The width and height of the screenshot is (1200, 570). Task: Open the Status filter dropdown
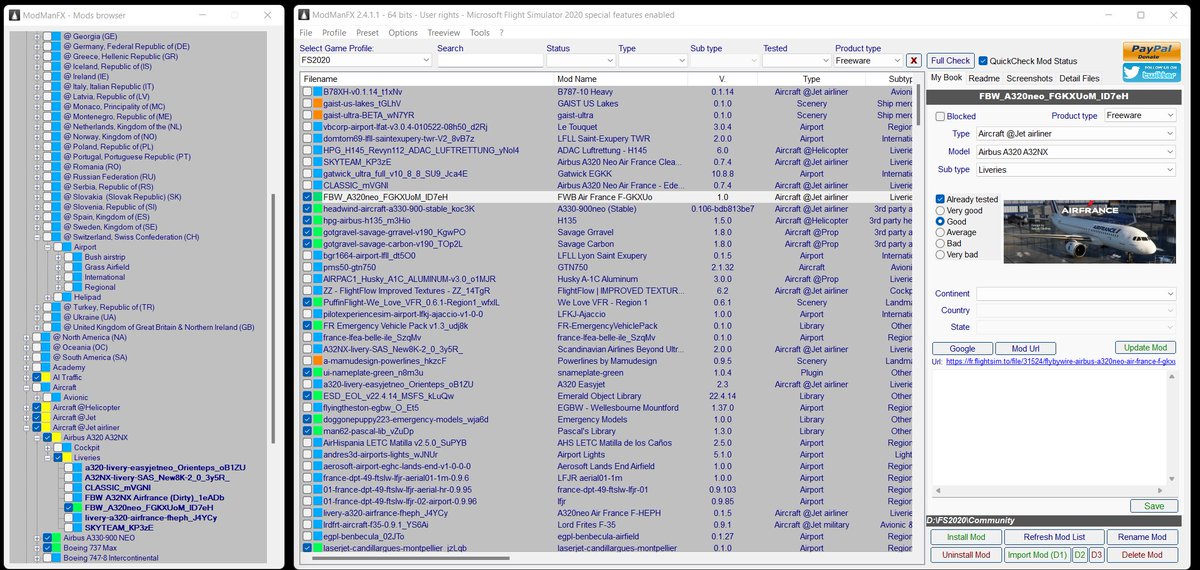coord(579,61)
